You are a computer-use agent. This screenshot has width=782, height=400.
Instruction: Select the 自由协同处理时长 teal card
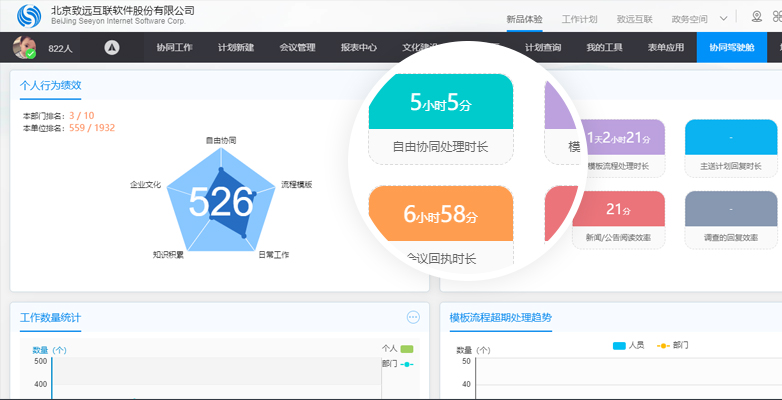point(440,118)
